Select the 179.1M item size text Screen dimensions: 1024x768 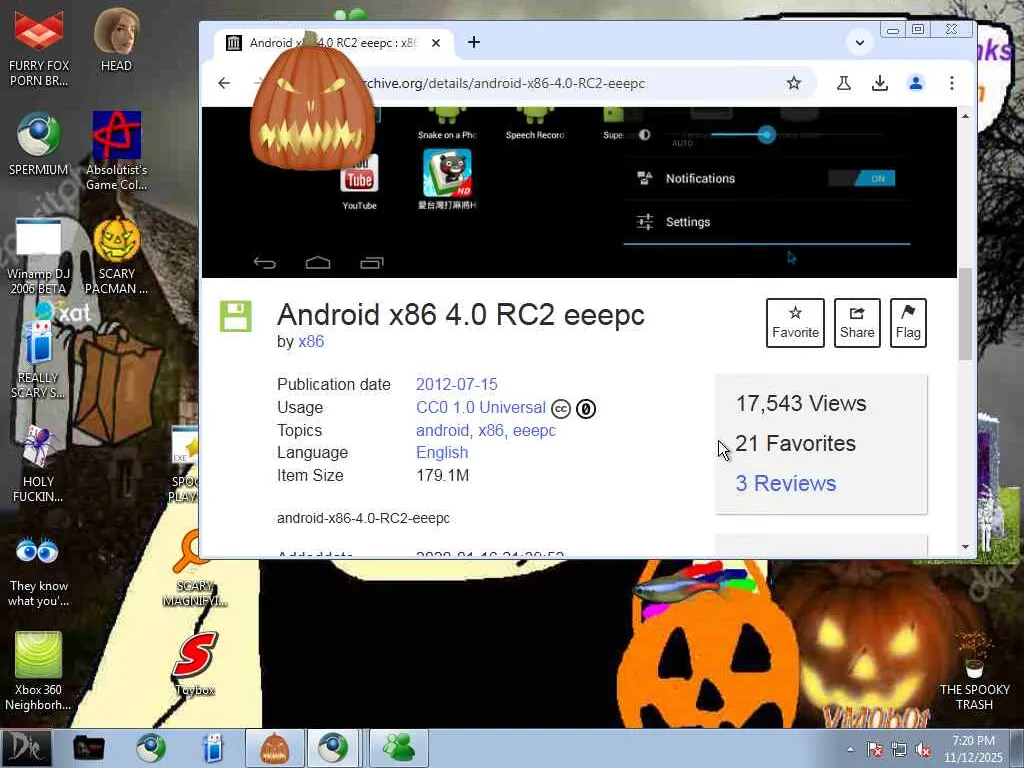click(x=442, y=475)
